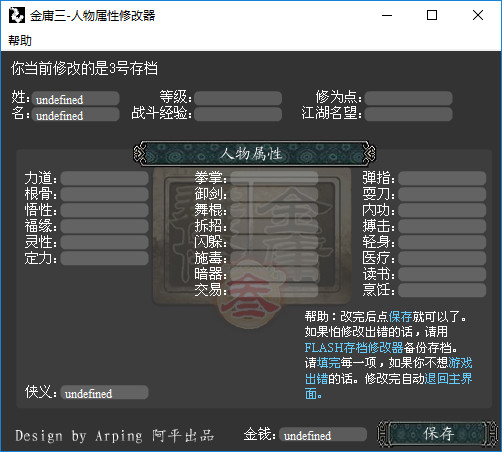Viewport: 502px width, 452px height.
Task: Select the 弹指 skill field
Action: coord(442,178)
